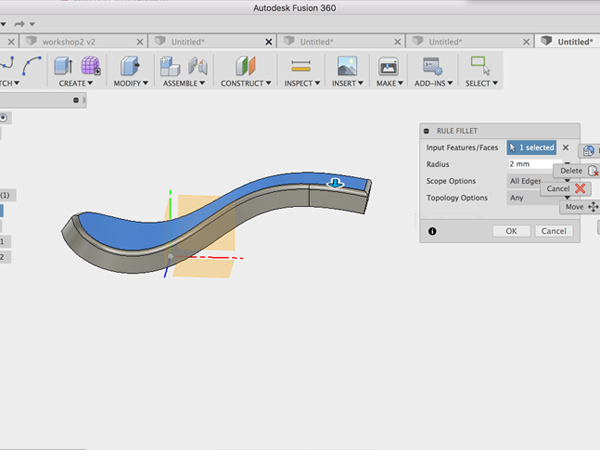Open the Scope Options All Edges dropdown
Image resolution: width=600 pixels, height=450 pixels.
[539, 181]
